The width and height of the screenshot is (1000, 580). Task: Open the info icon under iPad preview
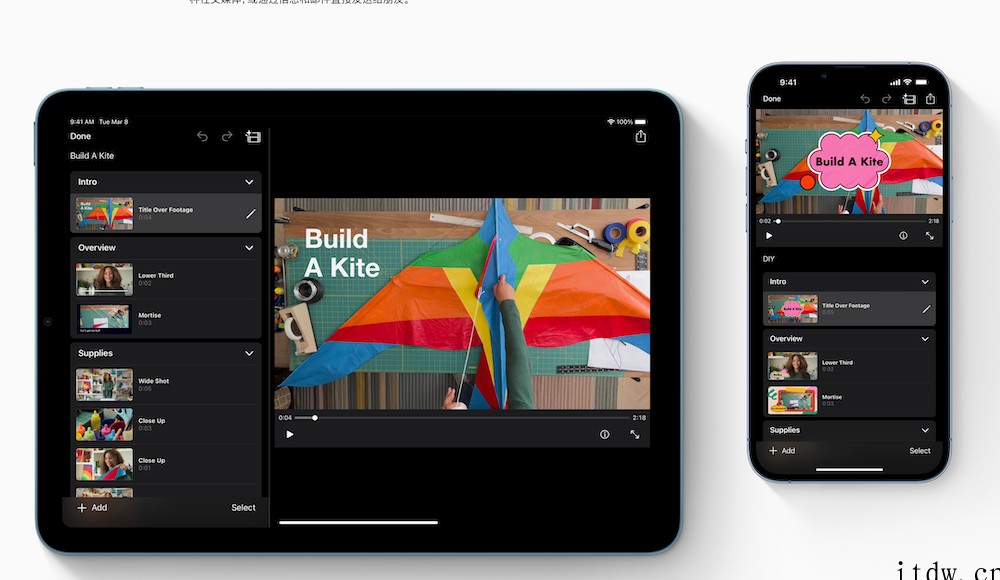(604, 434)
